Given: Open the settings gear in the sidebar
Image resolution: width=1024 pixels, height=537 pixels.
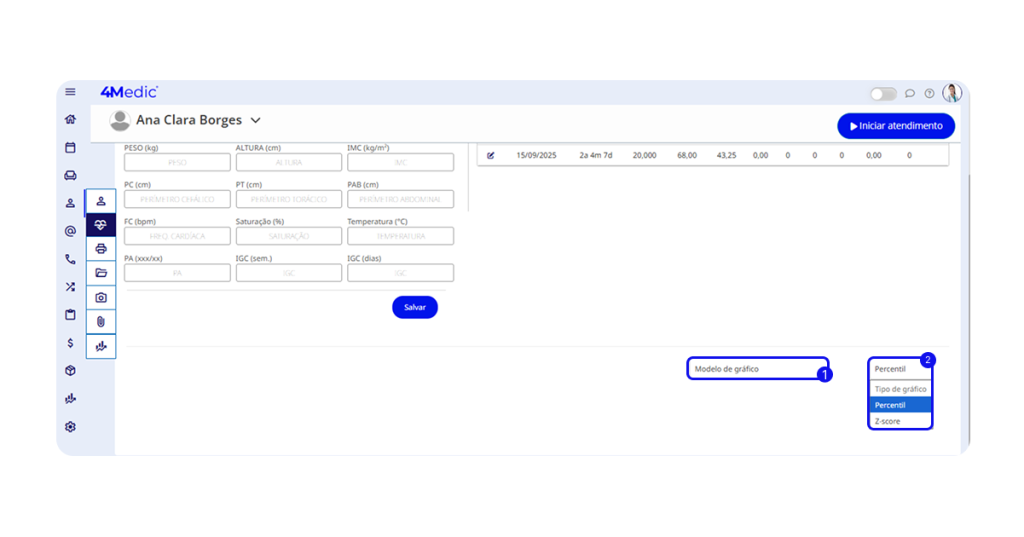Looking at the screenshot, I should click(70, 427).
